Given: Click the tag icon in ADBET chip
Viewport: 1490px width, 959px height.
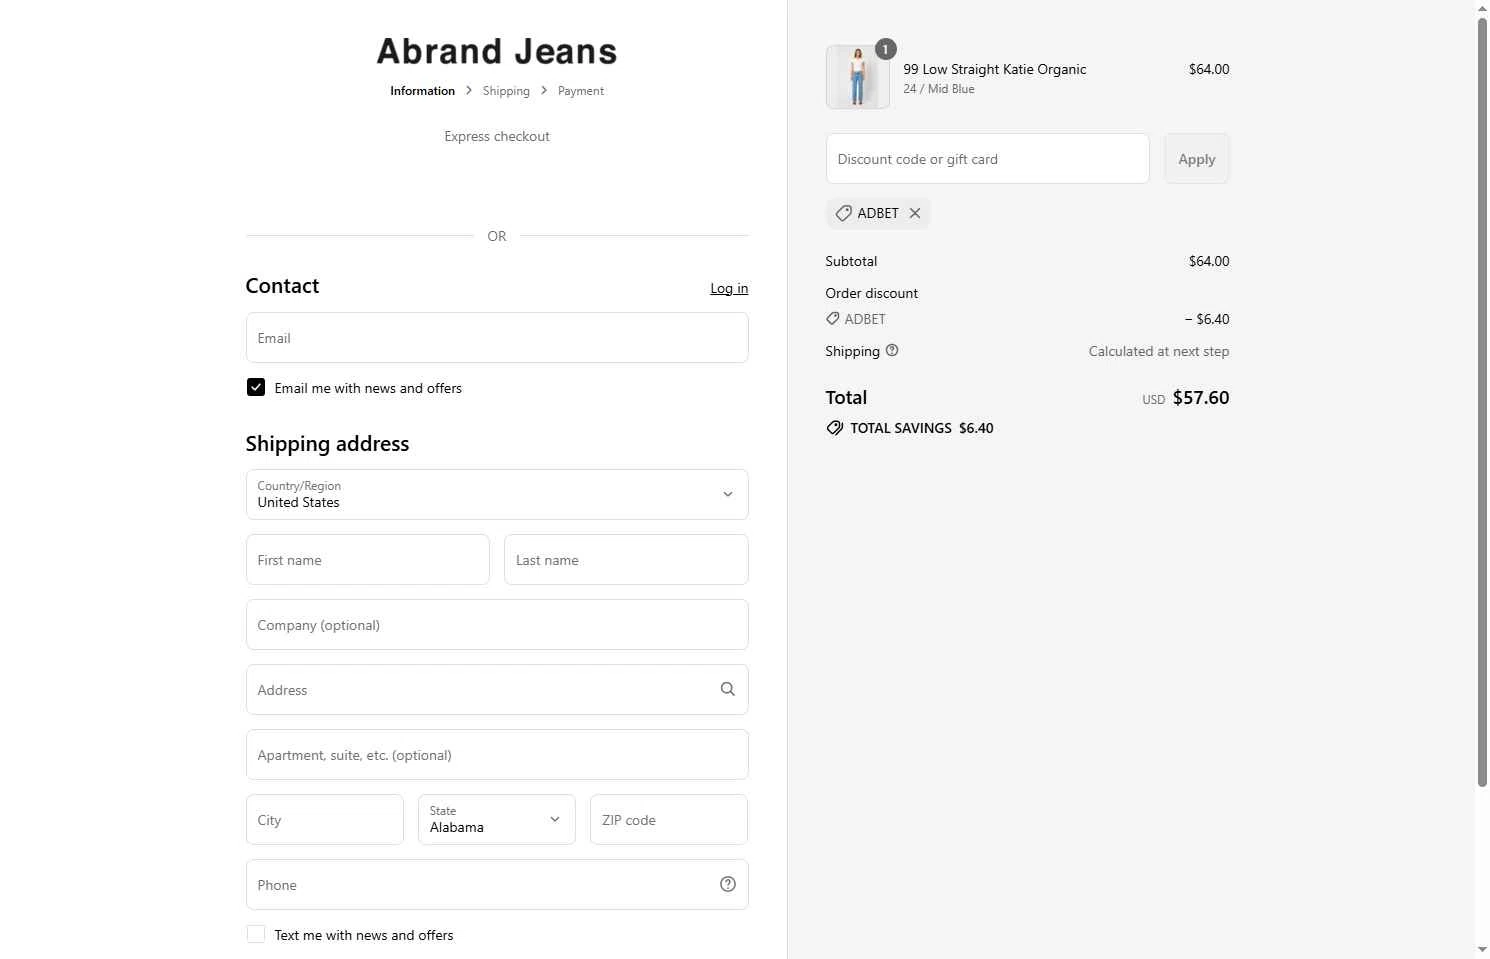Looking at the screenshot, I should (x=843, y=213).
